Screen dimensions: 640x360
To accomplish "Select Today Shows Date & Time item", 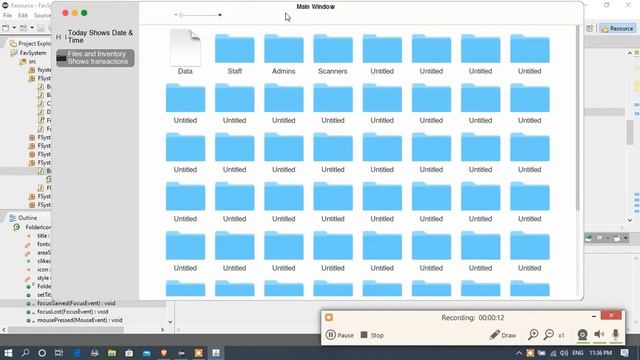I will (95, 36).
